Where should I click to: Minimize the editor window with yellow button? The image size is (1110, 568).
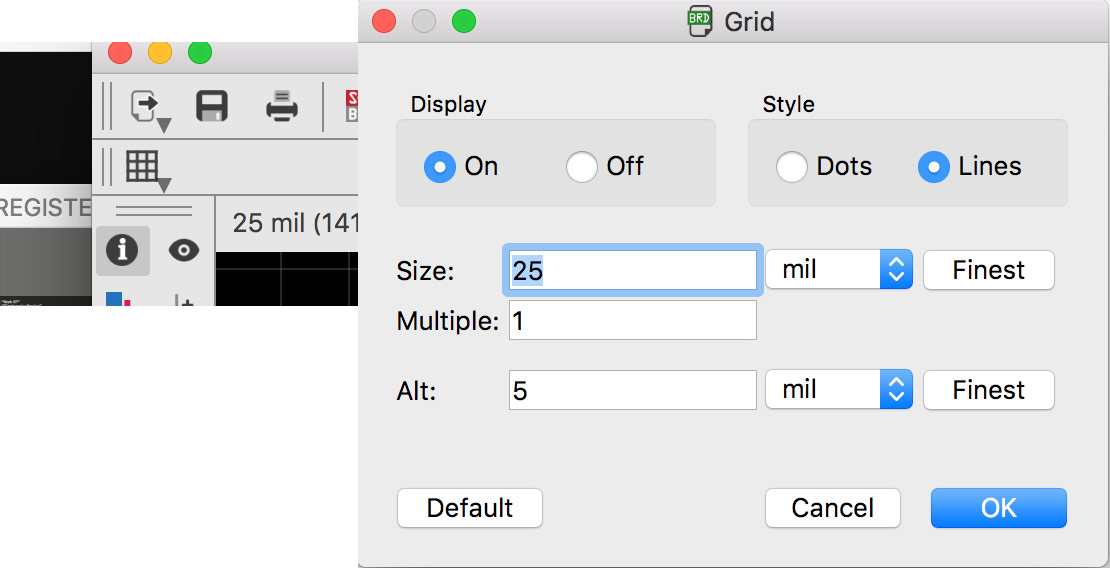159,52
